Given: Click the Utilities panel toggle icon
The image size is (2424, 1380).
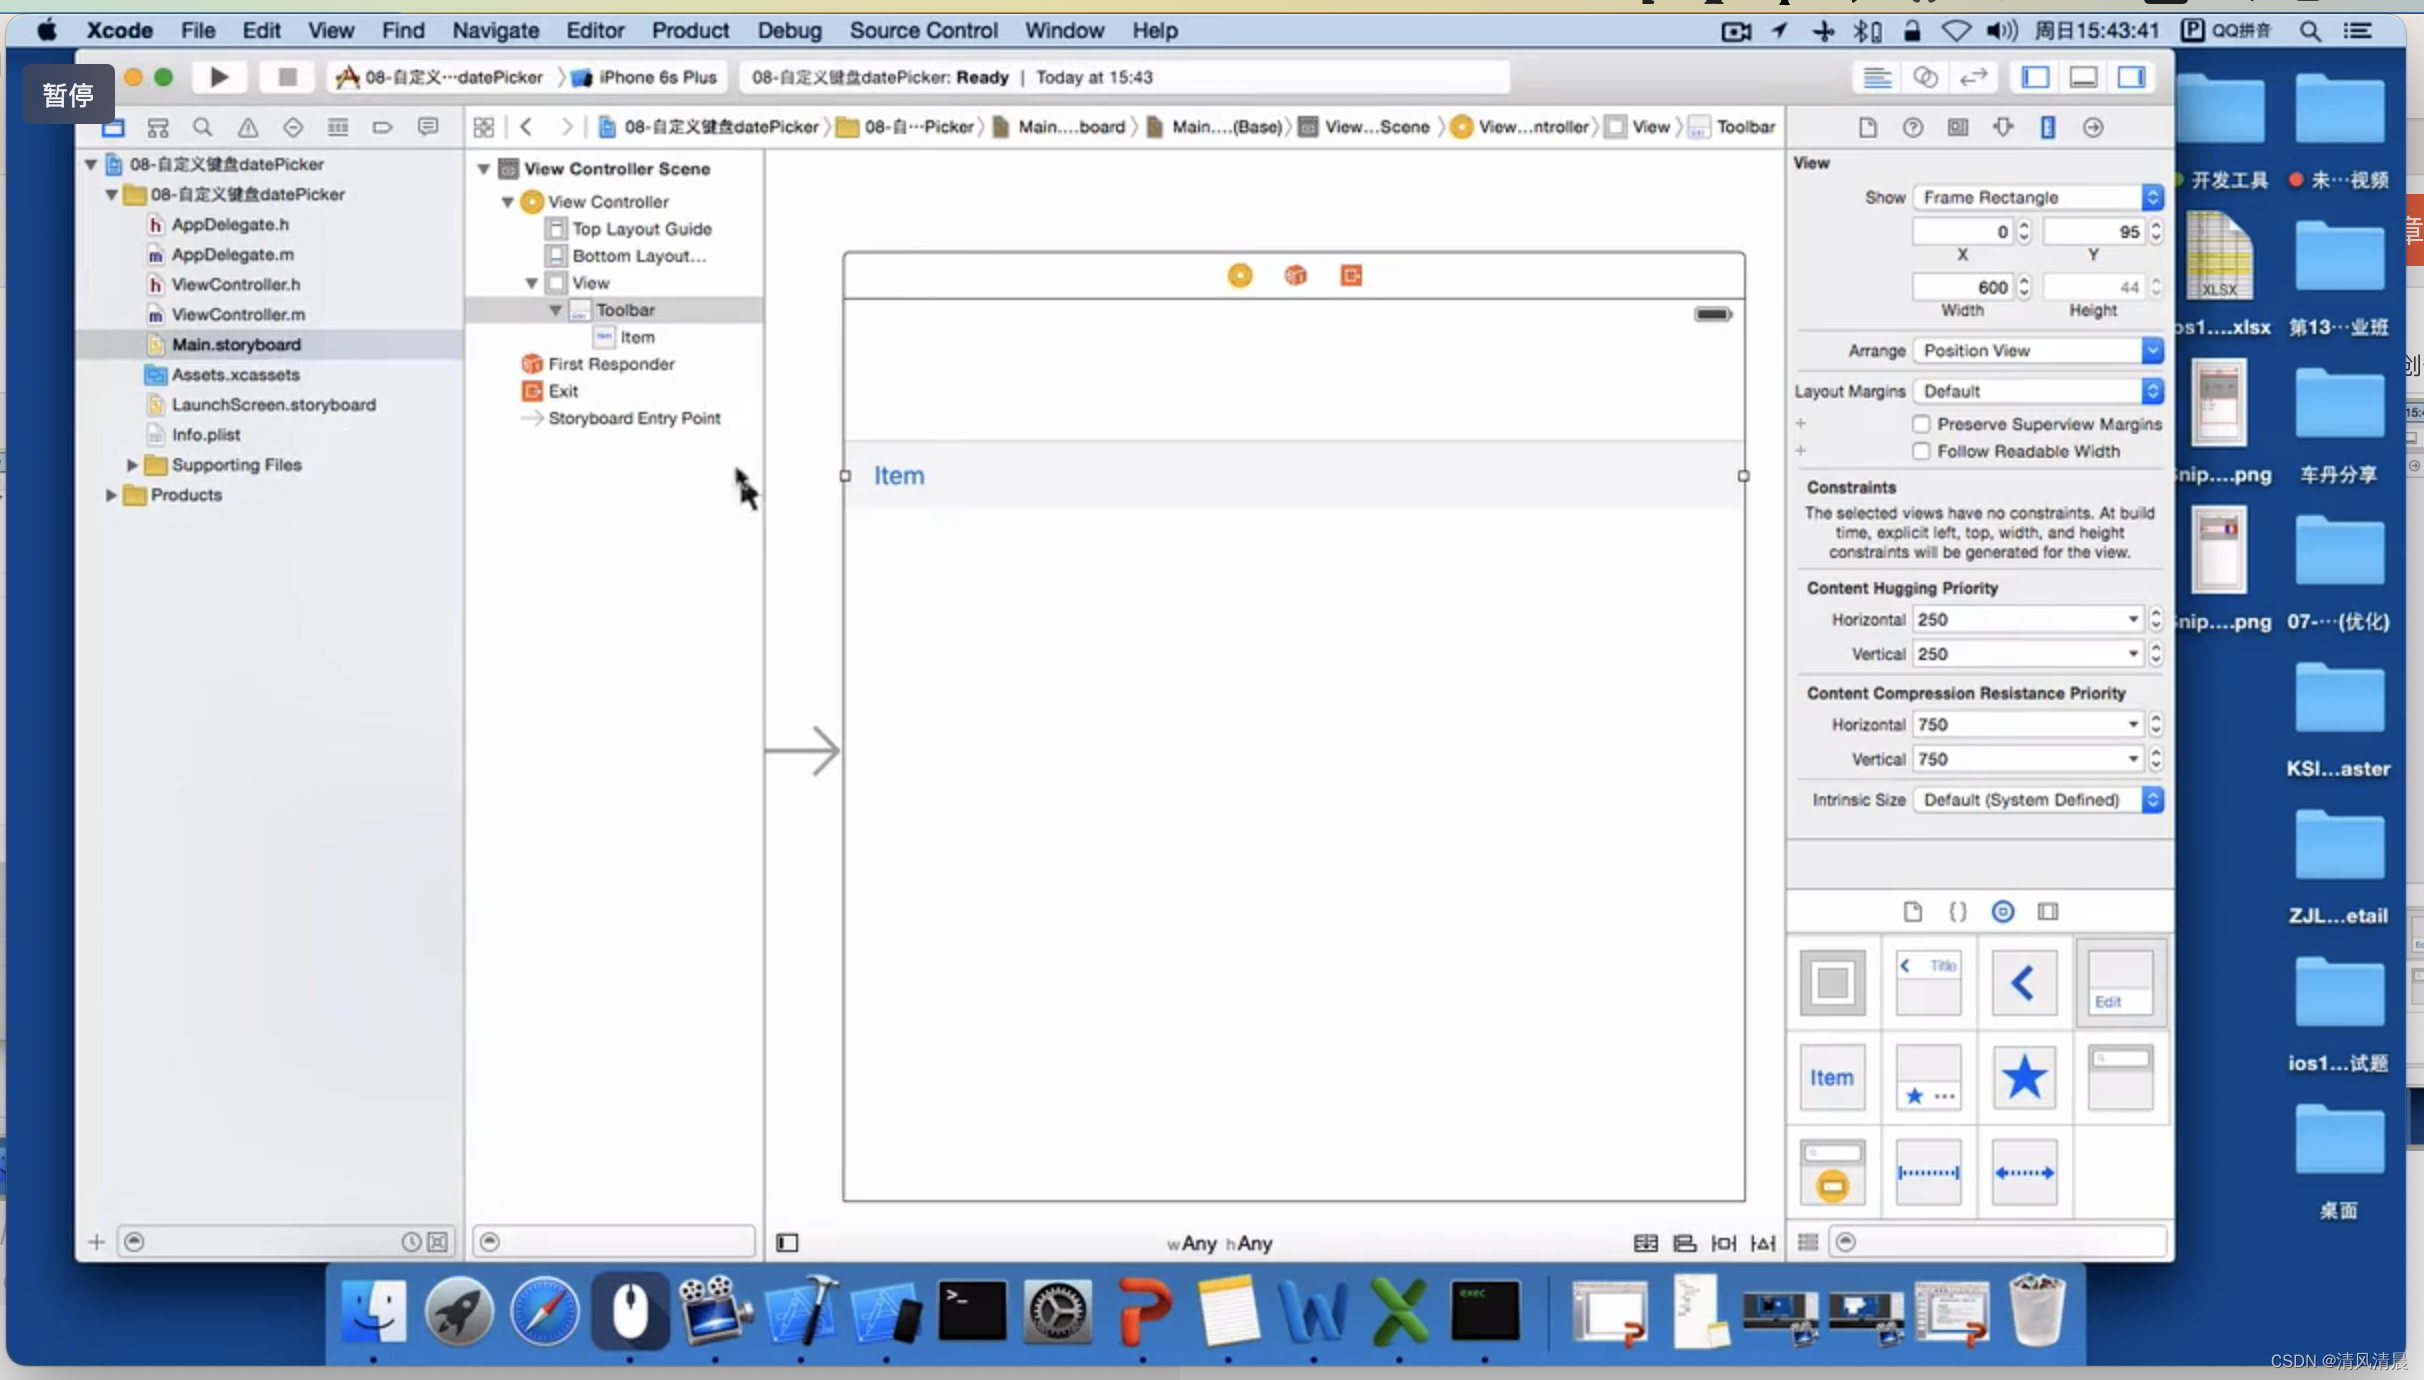Looking at the screenshot, I should (x=2133, y=77).
